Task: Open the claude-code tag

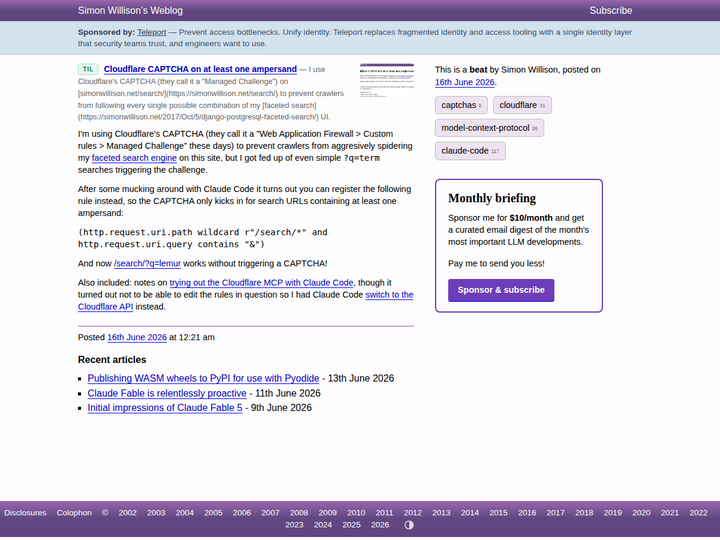Action: click(470, 151)
